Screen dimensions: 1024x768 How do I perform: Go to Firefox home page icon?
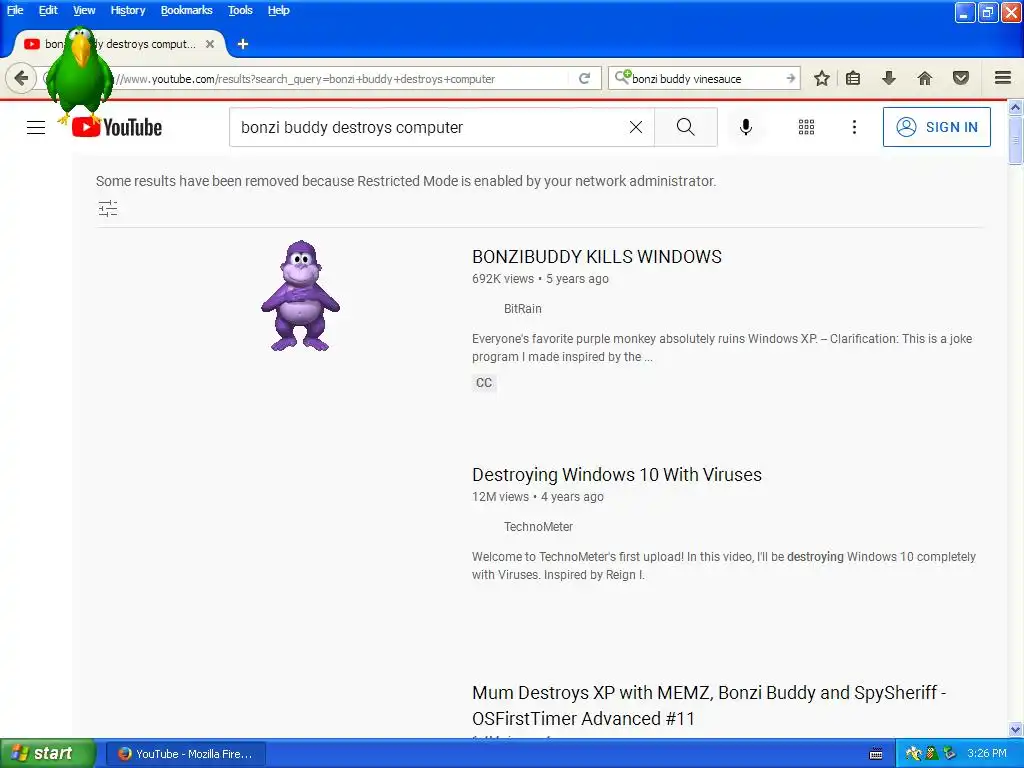tap(925, 78)
